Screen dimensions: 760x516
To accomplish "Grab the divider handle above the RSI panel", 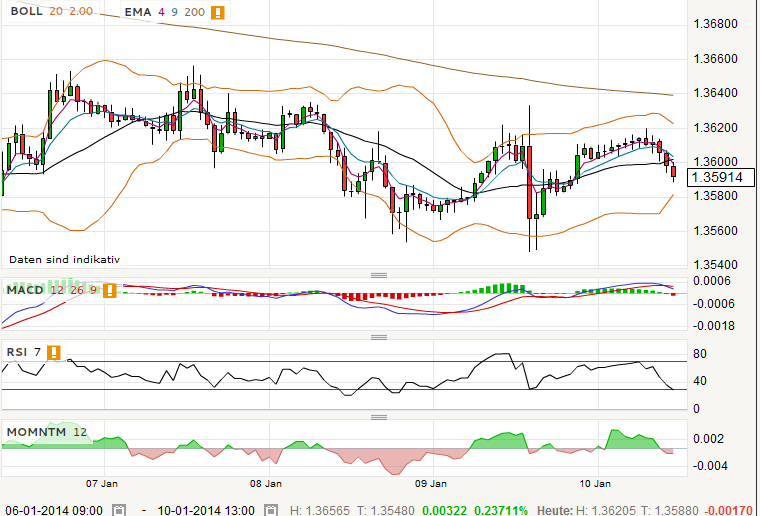I will [379, 337].
